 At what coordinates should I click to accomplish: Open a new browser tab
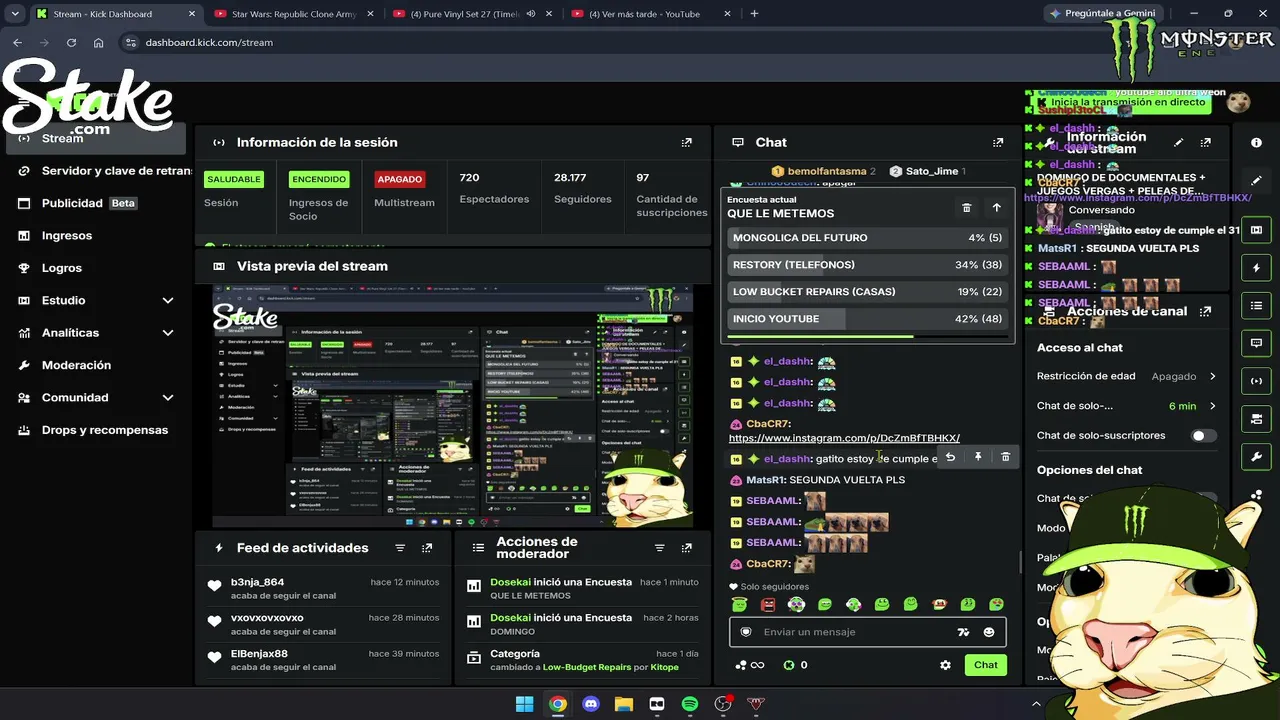pyautogui.click(x=754, y=14)
